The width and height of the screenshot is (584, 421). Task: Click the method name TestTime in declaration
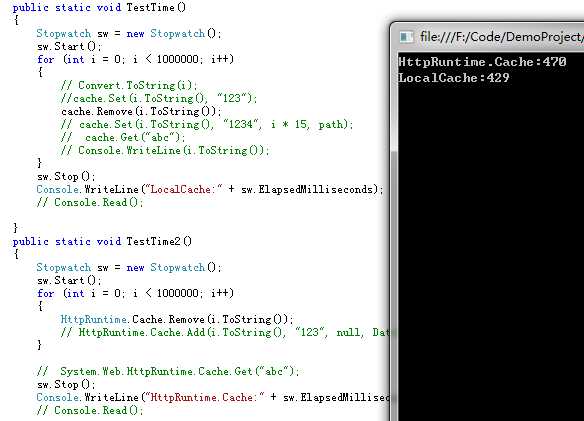[150, 7]
